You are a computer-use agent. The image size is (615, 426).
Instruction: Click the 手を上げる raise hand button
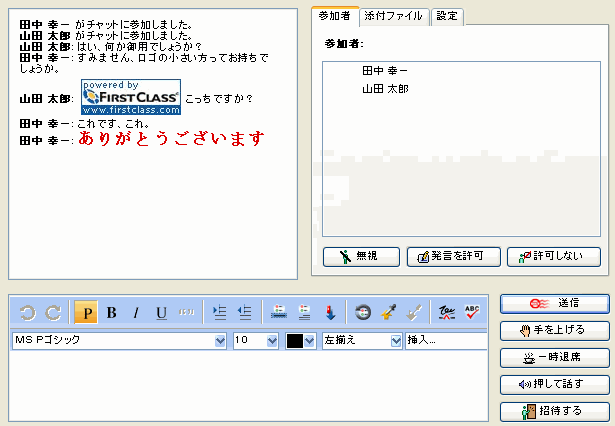(554, 329)
